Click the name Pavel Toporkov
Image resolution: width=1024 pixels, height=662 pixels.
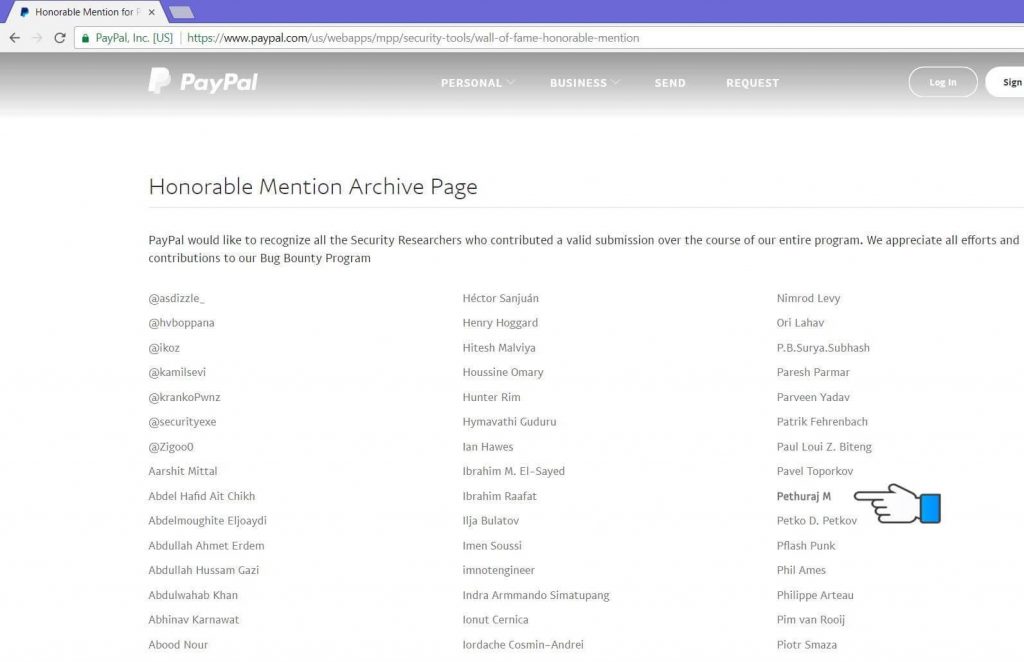pos(815,471)
